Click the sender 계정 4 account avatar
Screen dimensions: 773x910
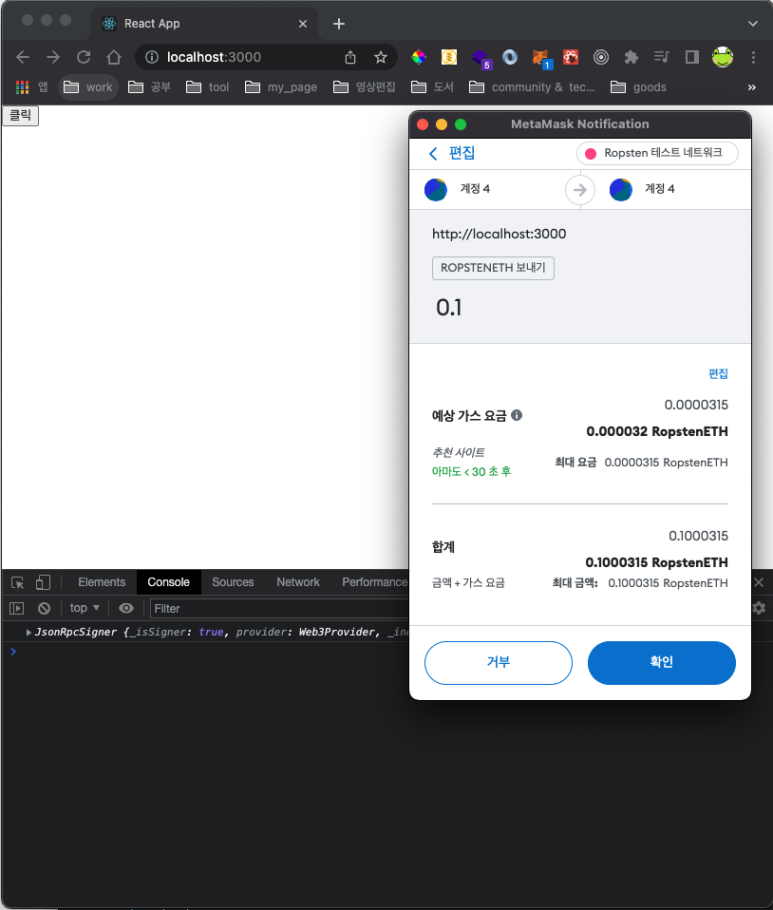435,189
